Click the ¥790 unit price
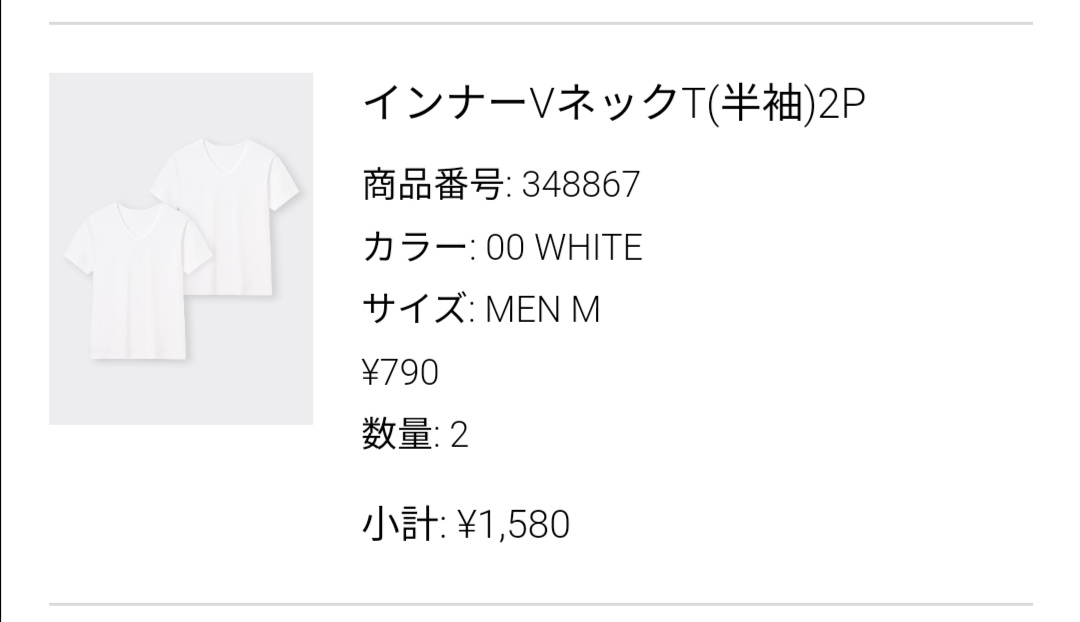Image resolution: width=1080 pixels, height=622 pixels. (400, 373)
